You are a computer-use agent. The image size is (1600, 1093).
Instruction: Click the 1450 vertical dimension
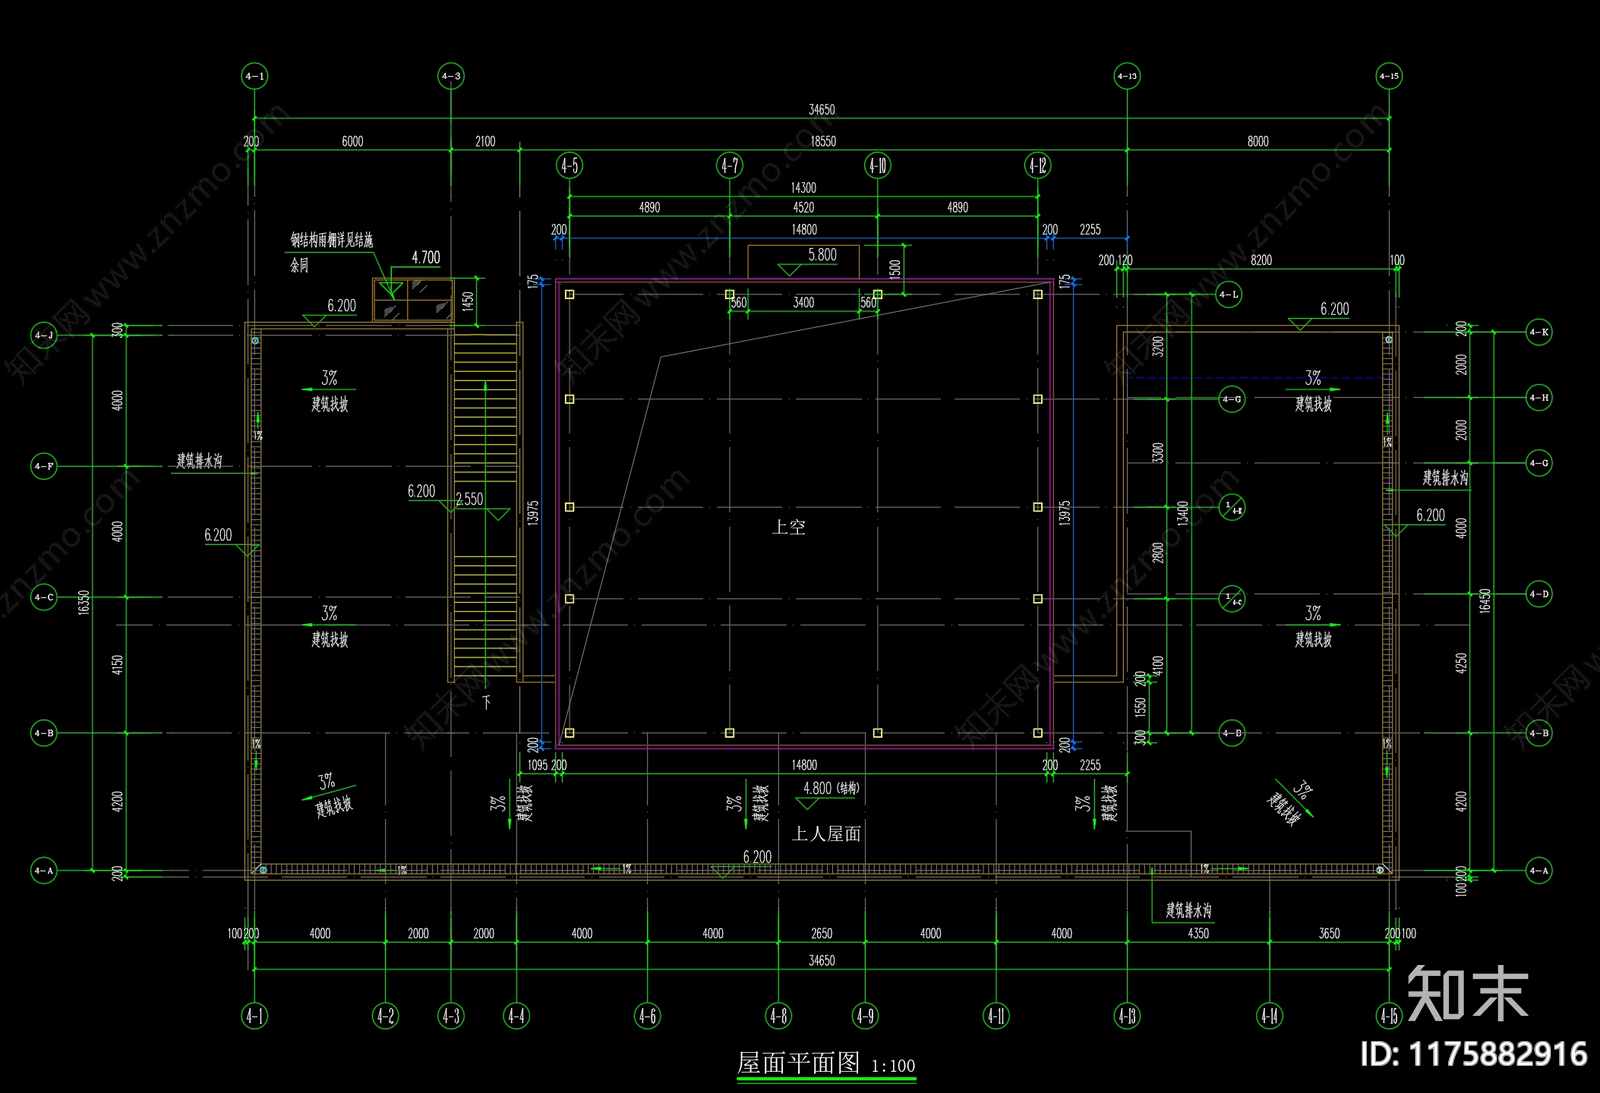(x=468, y=301)
